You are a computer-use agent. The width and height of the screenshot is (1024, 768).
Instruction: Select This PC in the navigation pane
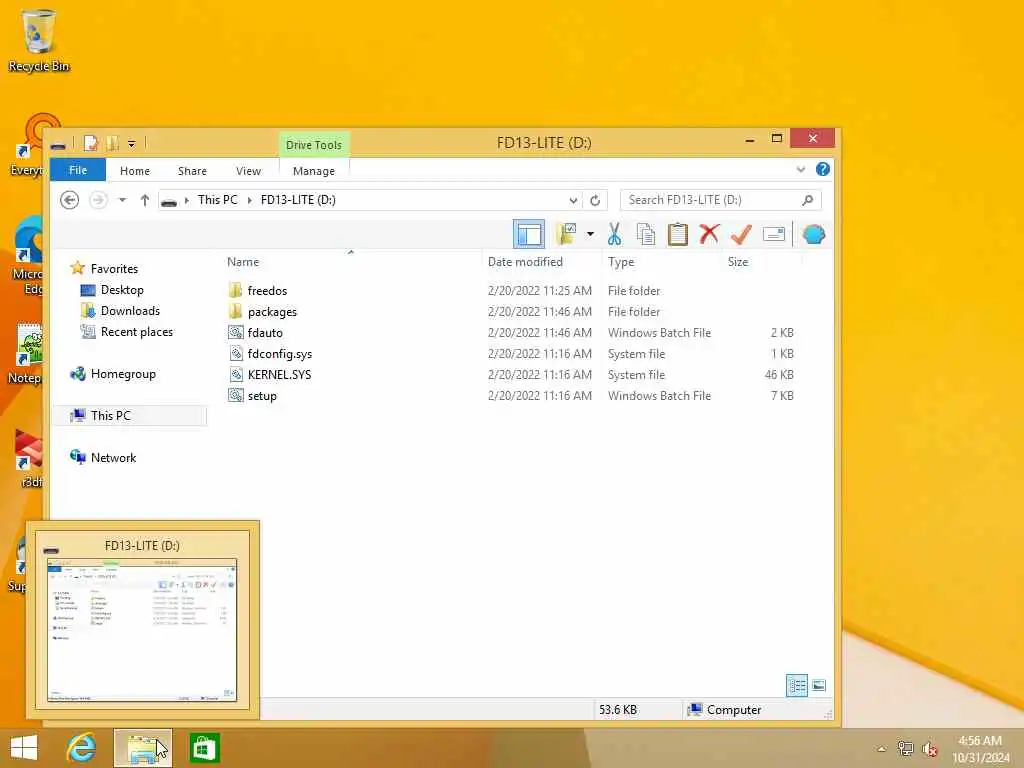point(110,415)
